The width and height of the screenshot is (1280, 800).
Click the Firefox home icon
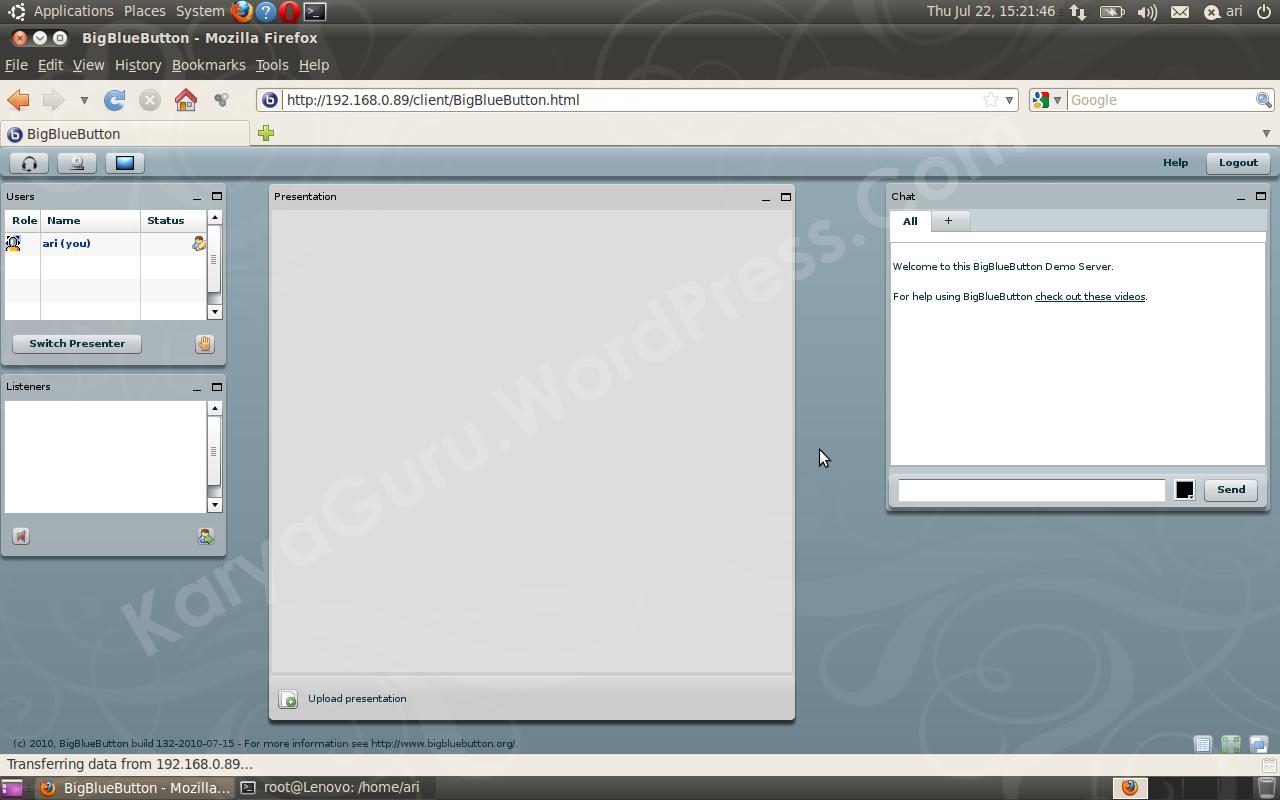[x=185, y=100]
